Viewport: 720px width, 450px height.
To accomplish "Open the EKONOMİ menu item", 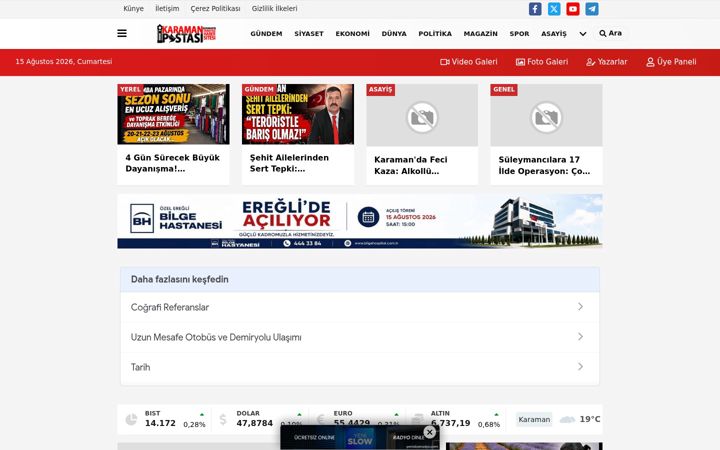I will [353, 34].
